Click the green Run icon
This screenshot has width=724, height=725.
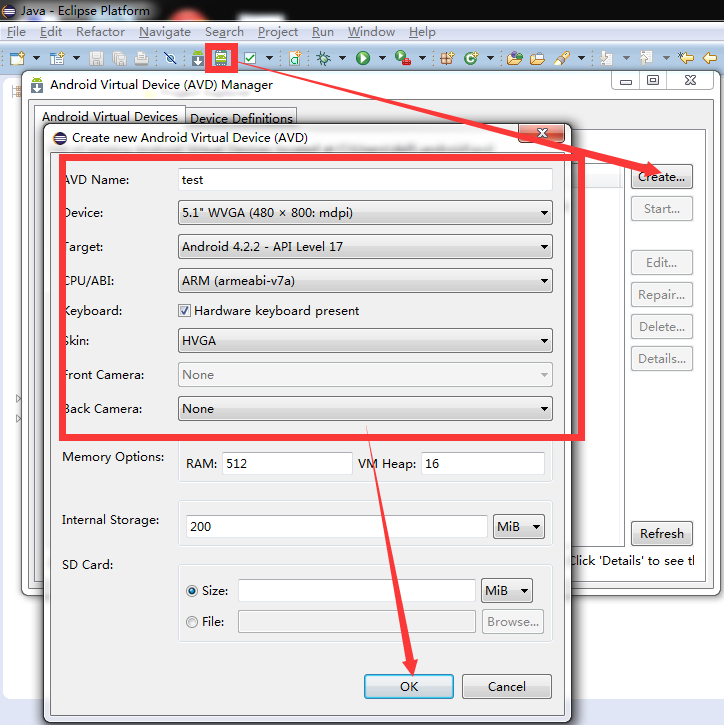pyautogui.click(x=363, y=58)
